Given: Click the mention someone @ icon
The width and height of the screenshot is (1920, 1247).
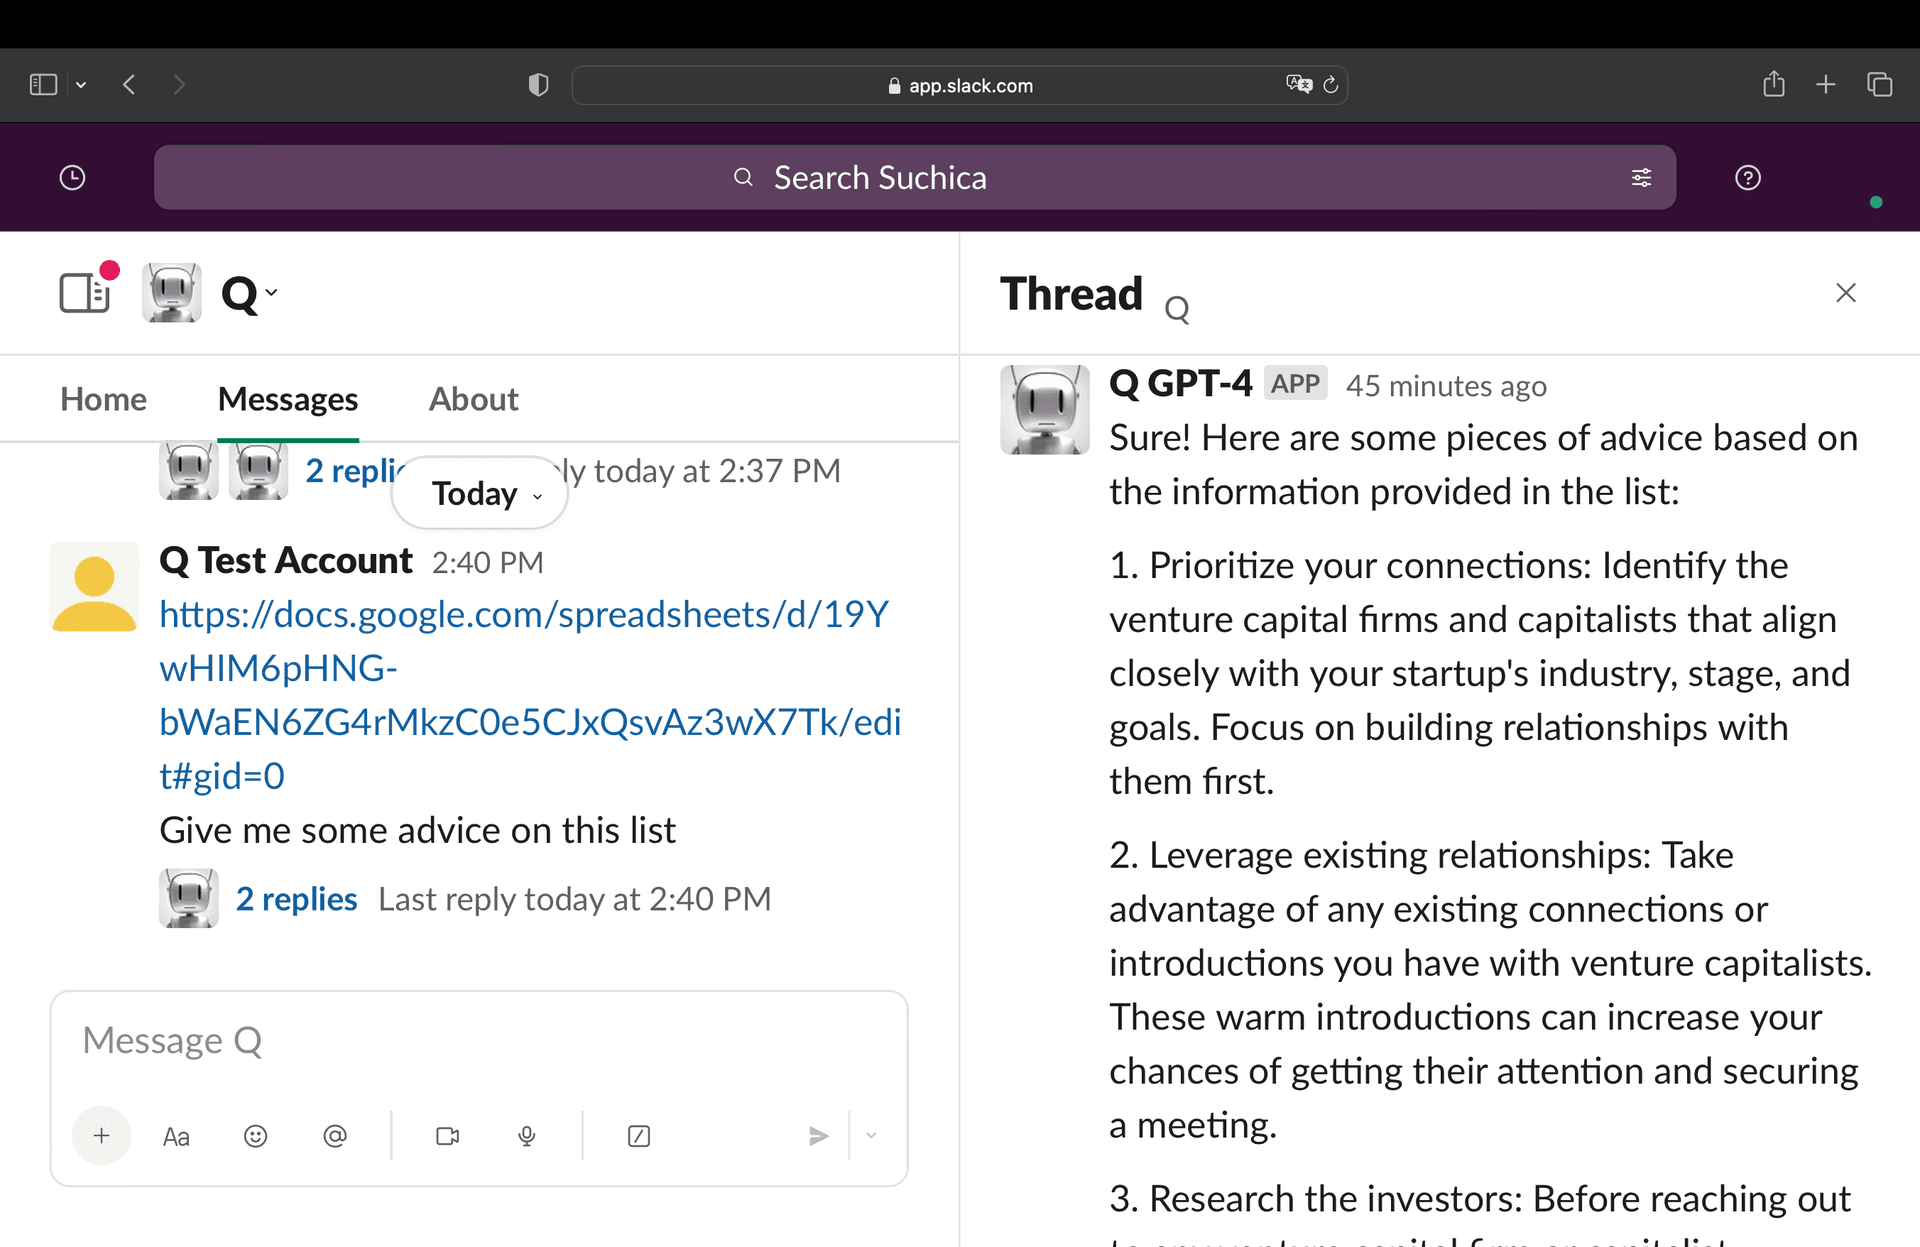Looking at the screenshot, I should 335,1136.
